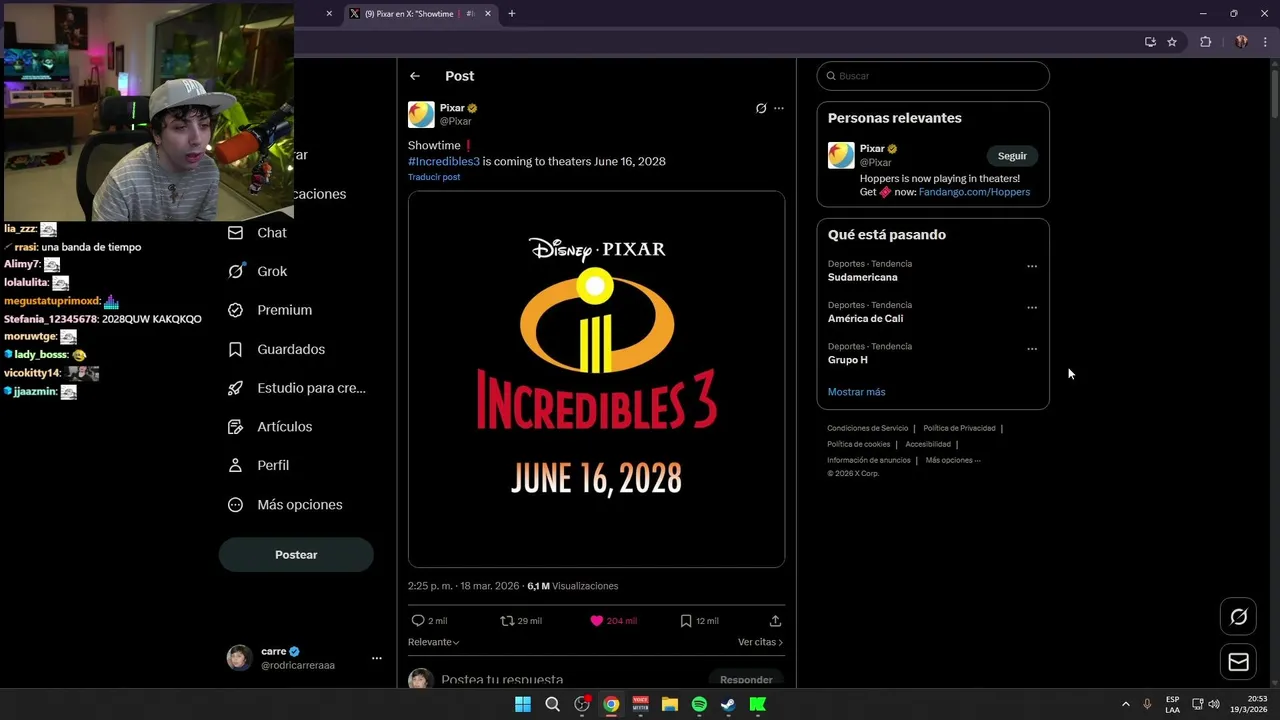Click the install app icon in address bar
Image resolution: width=1280 pixels, height=720 pixels.
[x=1150, y=42]
